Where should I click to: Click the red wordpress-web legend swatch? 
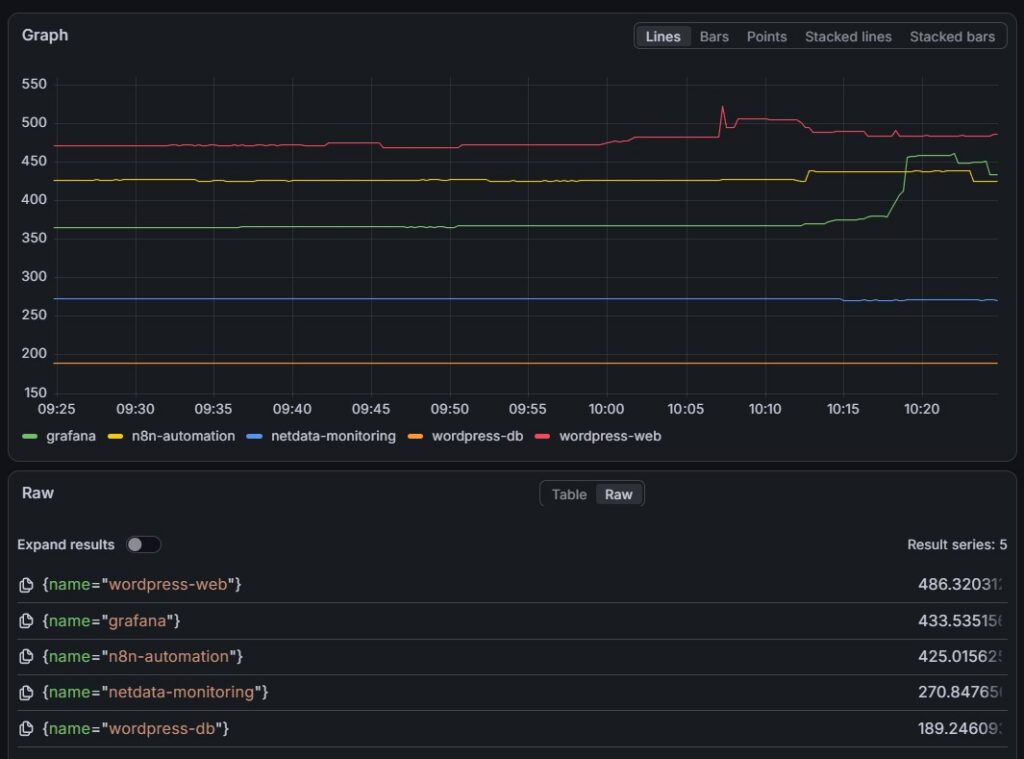542,436
